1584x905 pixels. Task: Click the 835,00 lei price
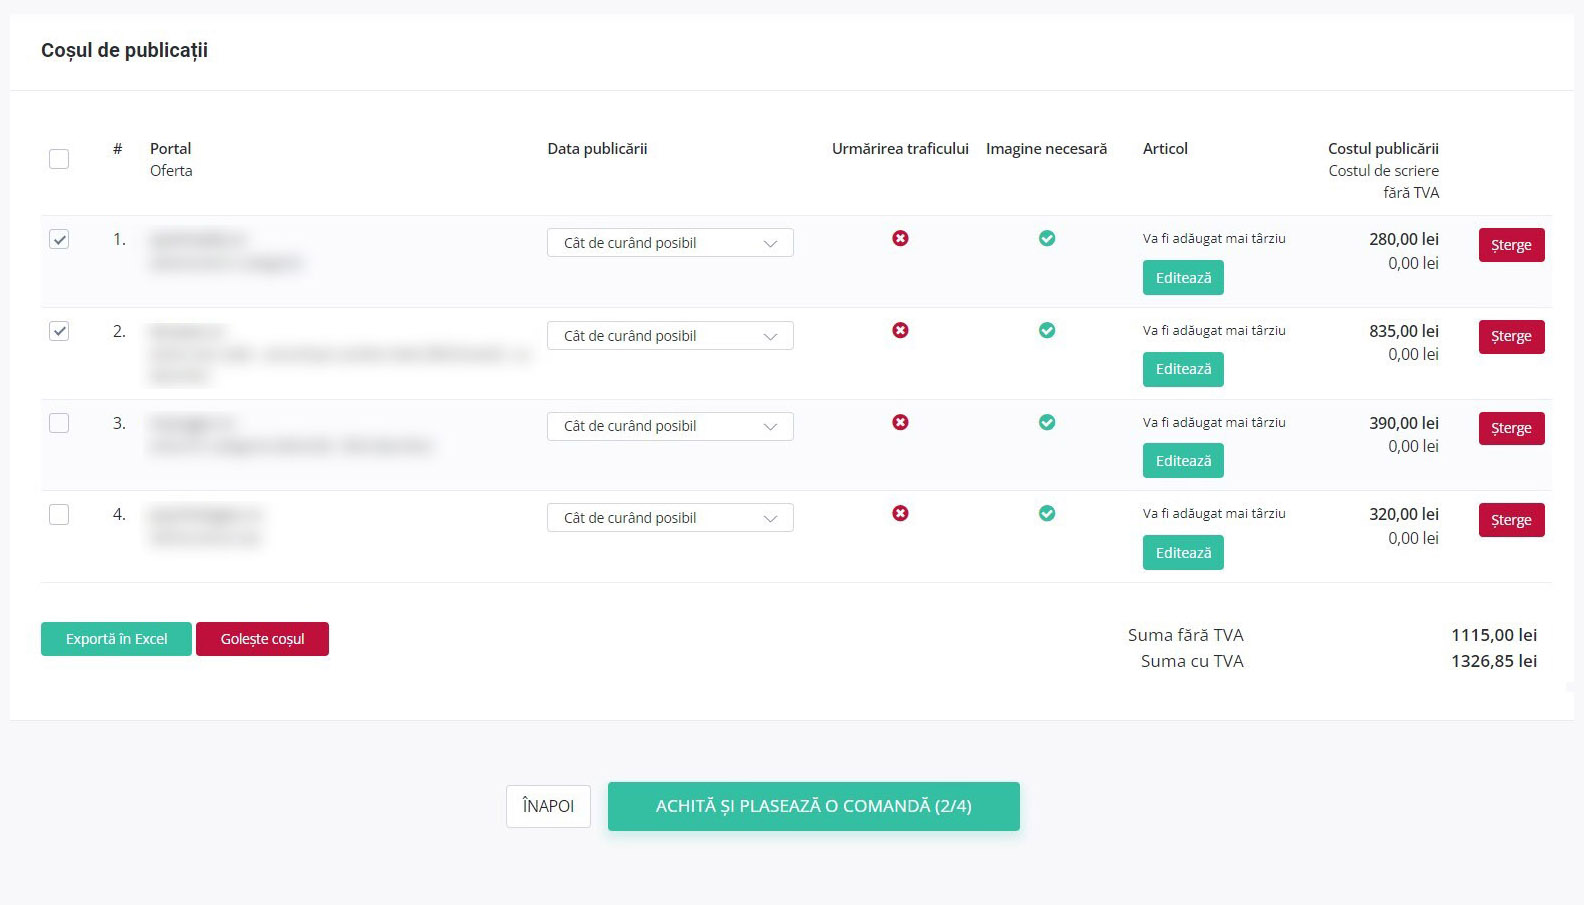pyautogui.click(x=1404, y=331)
